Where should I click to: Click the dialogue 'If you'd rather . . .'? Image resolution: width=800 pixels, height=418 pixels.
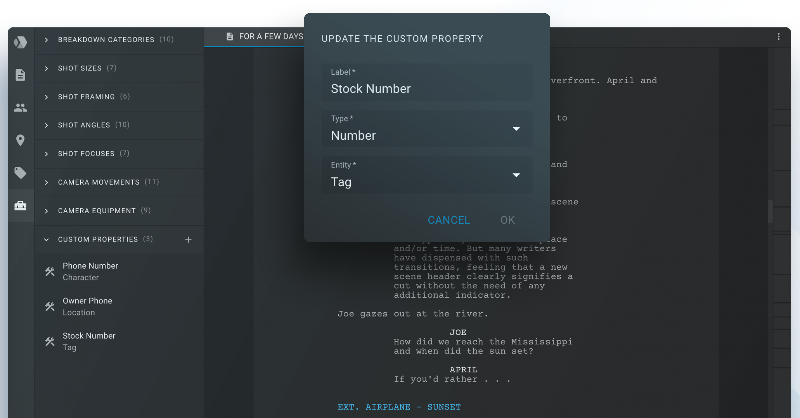[x=452, y=379]
